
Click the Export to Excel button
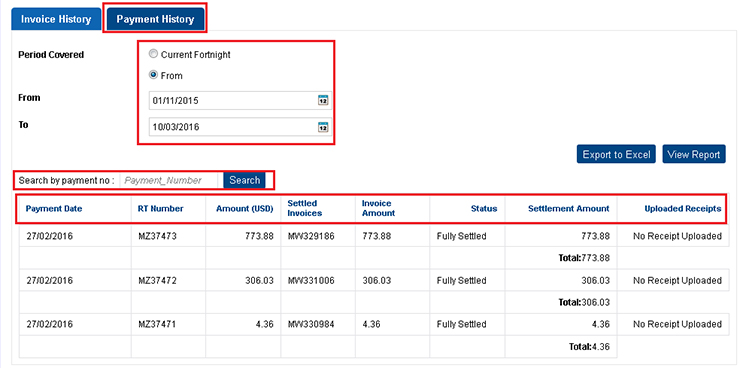point(616,154)
